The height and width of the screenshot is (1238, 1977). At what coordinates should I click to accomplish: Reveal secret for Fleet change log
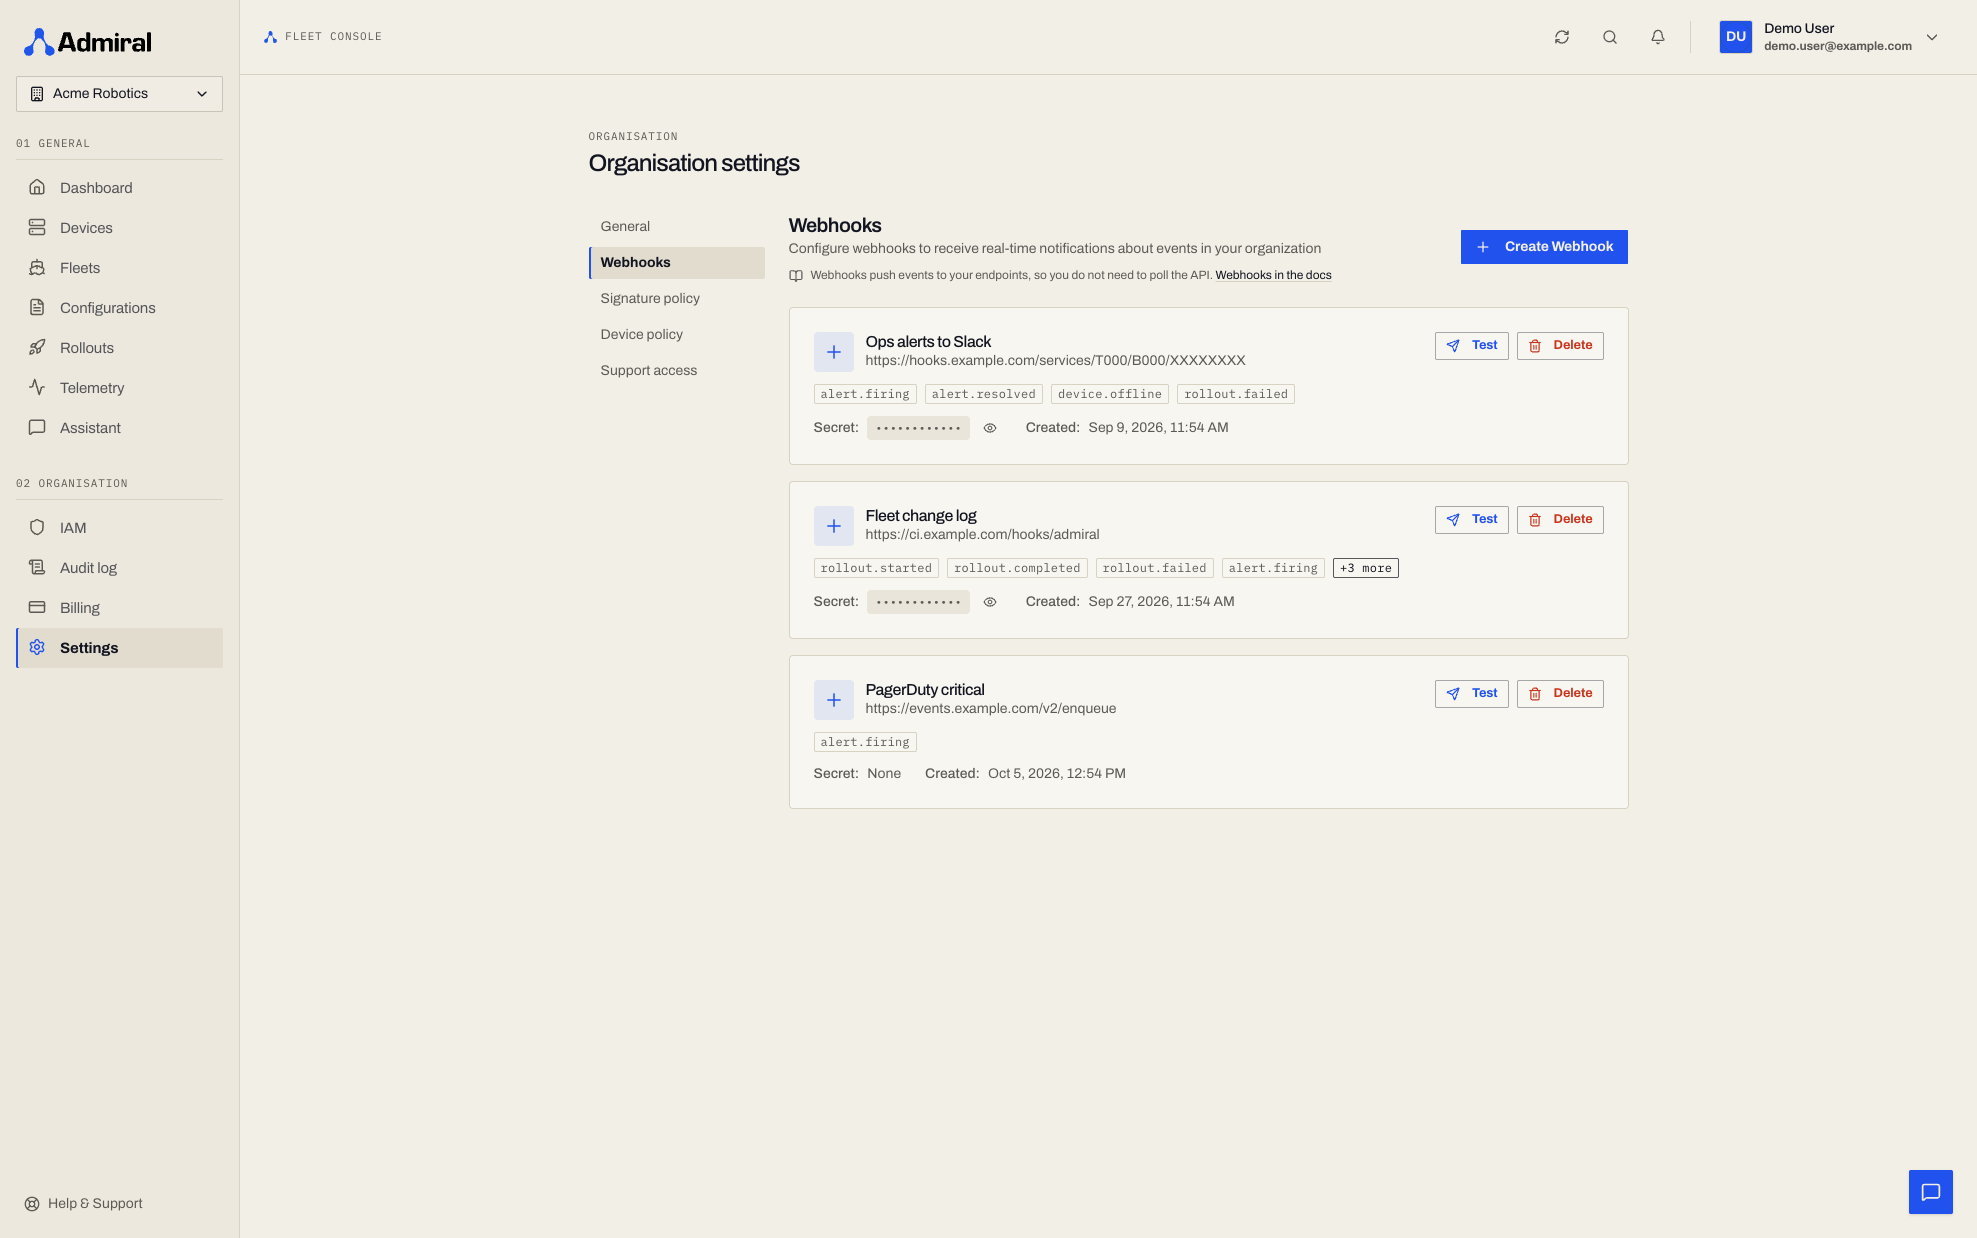[989, 602]
